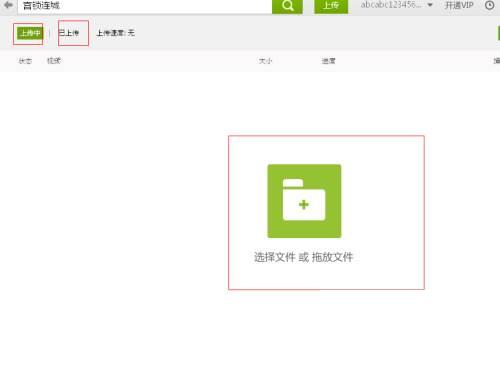Click the 选择文件 或 拖放文件 text

pyautogui.click(x=303, y=257)
